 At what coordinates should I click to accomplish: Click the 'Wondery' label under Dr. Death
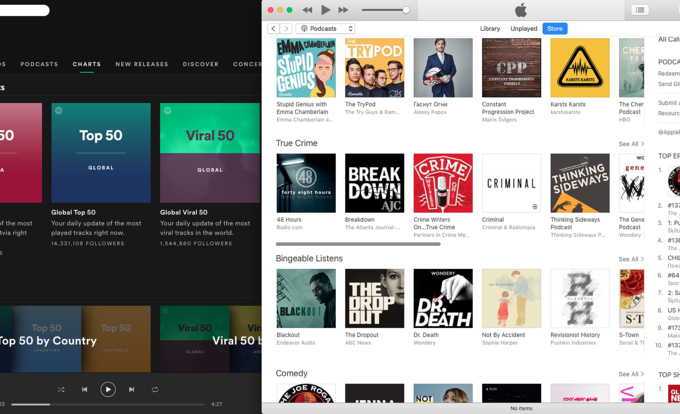click(425, 343)
